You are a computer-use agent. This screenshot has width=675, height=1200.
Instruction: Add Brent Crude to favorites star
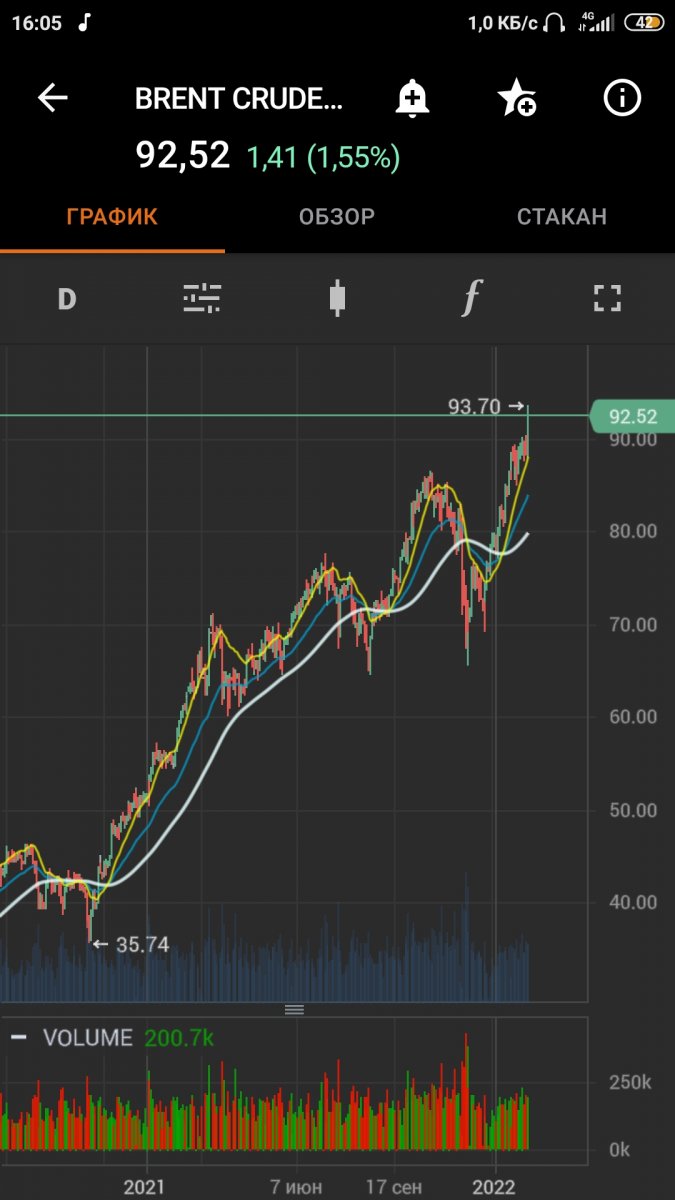tap(517, 98)
